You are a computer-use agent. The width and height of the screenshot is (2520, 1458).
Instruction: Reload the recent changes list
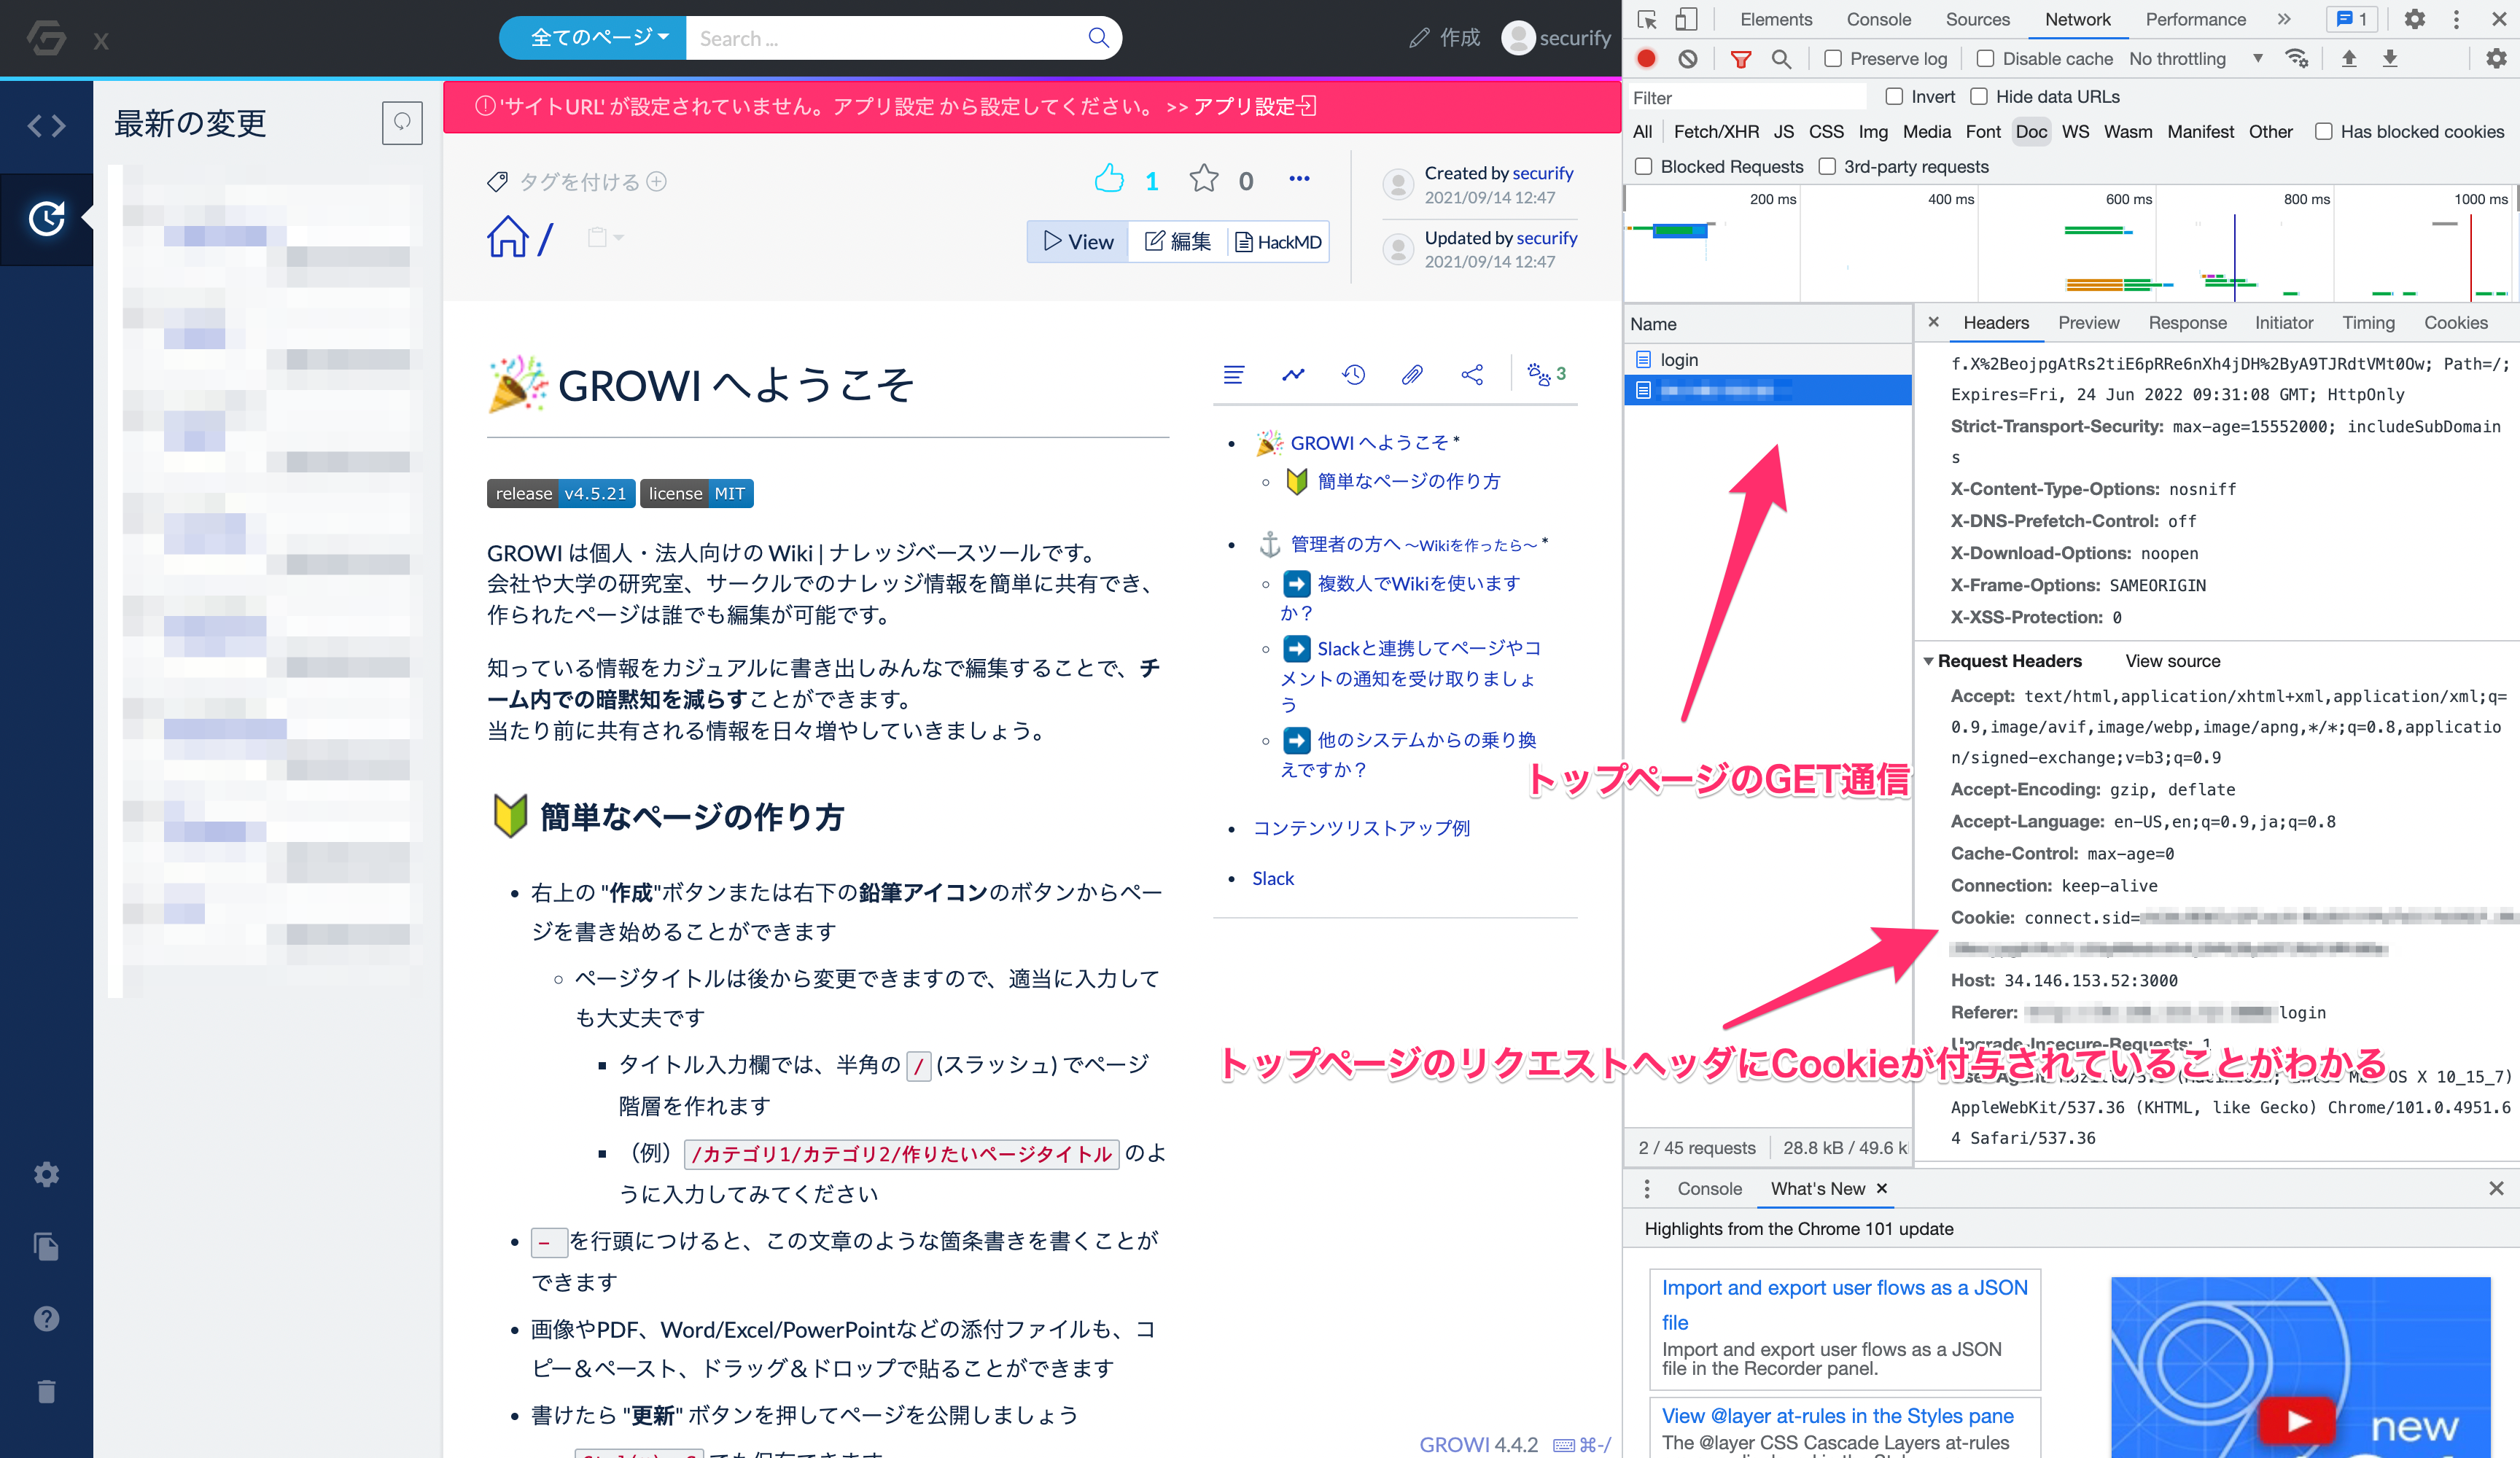(x=402, y=122)
